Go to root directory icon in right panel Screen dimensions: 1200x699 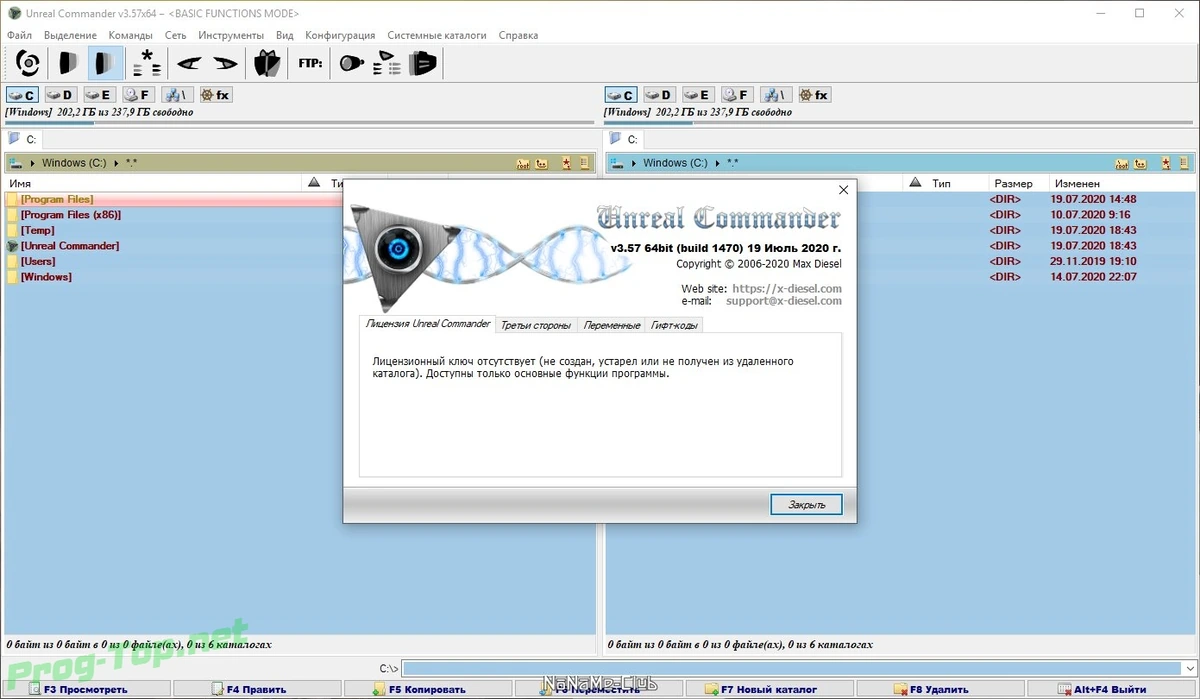coord(1122,163)
